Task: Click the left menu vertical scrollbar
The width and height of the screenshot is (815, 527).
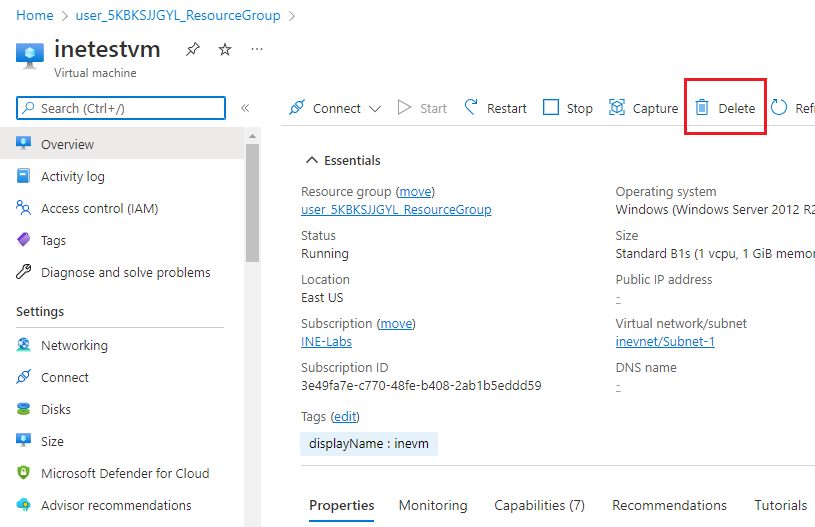Action: [252, 200]
